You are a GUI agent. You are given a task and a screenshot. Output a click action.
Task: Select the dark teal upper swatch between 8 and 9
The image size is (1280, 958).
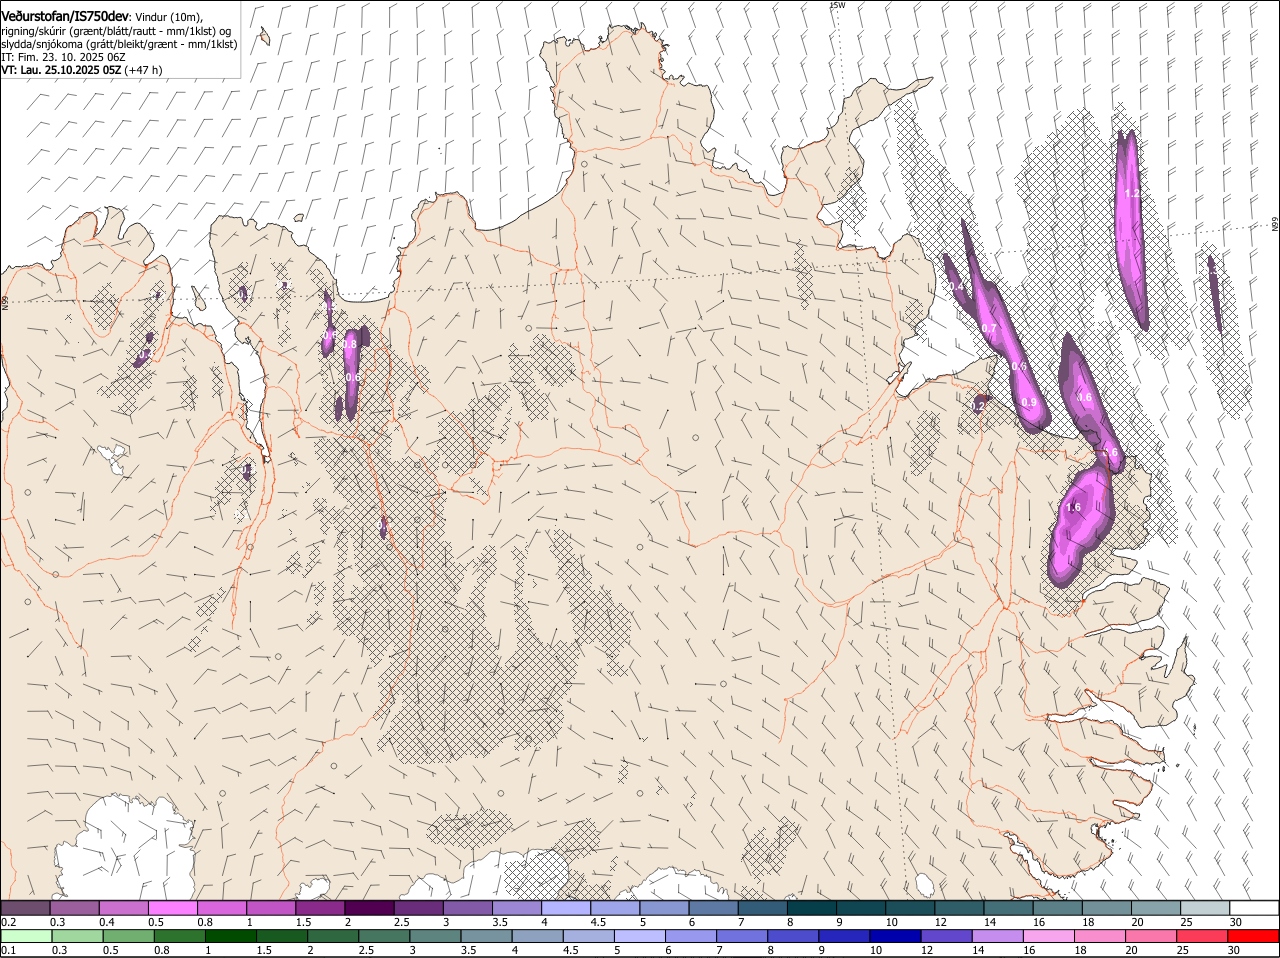811,907
